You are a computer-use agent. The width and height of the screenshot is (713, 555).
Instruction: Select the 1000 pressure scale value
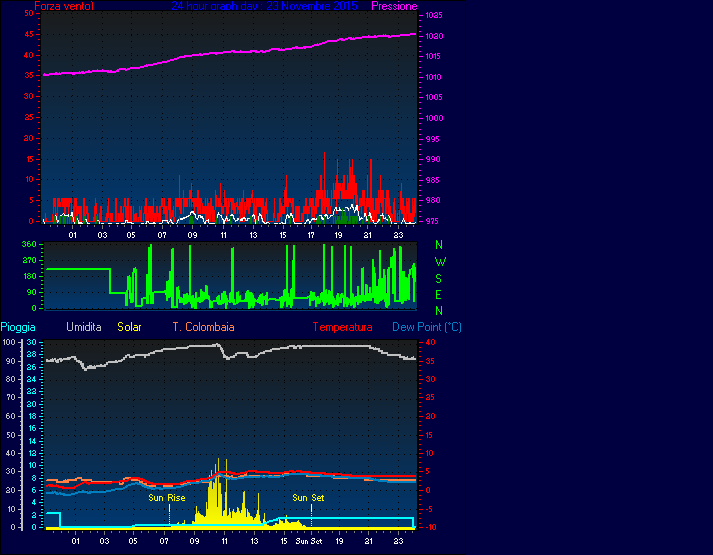coord(434,118)
